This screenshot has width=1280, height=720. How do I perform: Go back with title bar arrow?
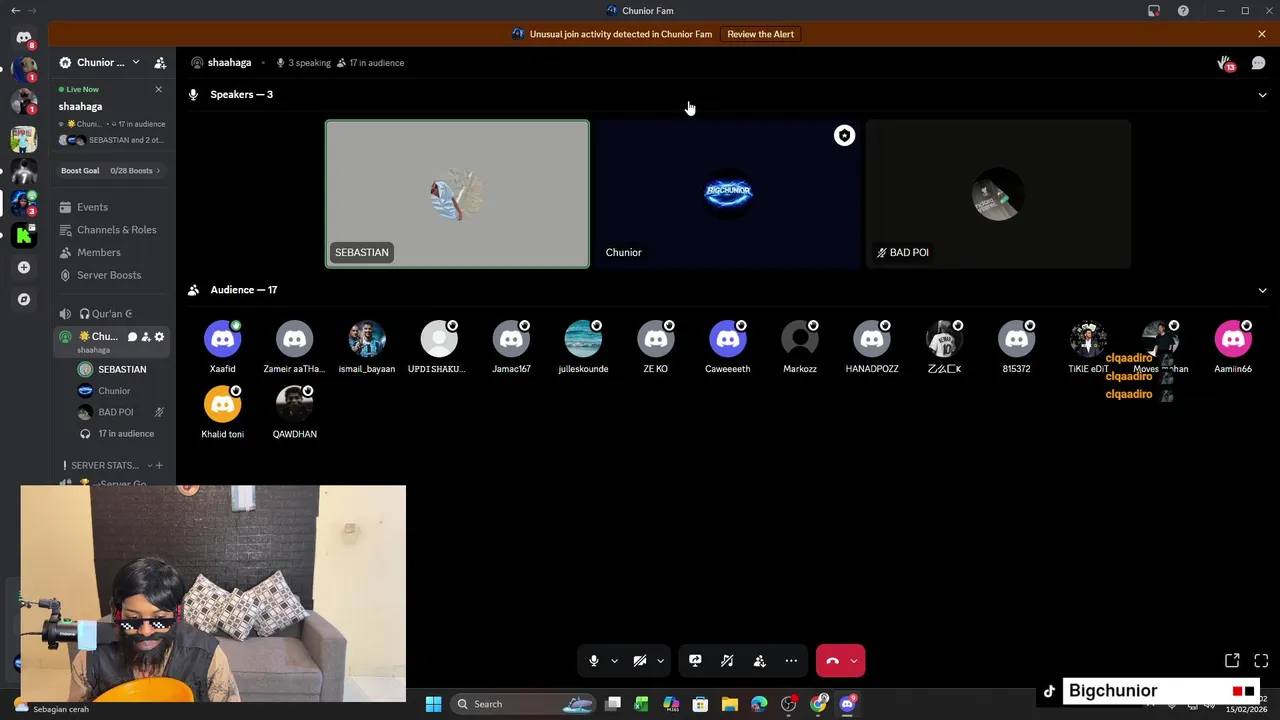point(15,11)
